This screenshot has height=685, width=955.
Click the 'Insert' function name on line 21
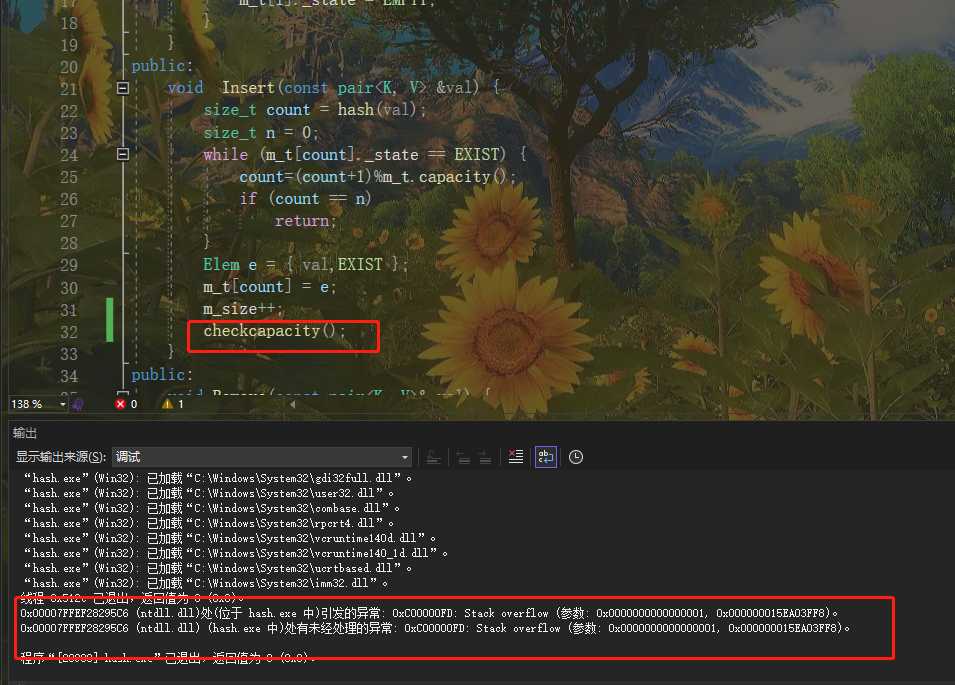248,88
